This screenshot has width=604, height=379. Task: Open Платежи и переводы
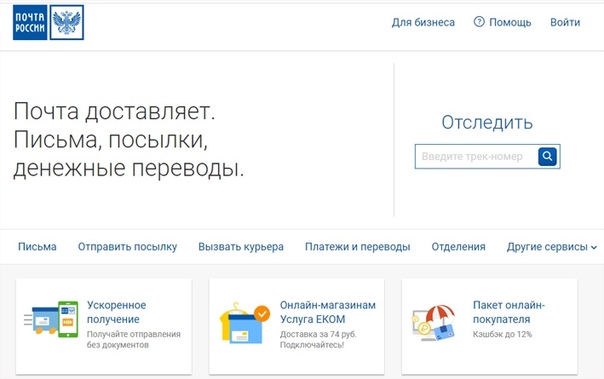tap(357, 247)
